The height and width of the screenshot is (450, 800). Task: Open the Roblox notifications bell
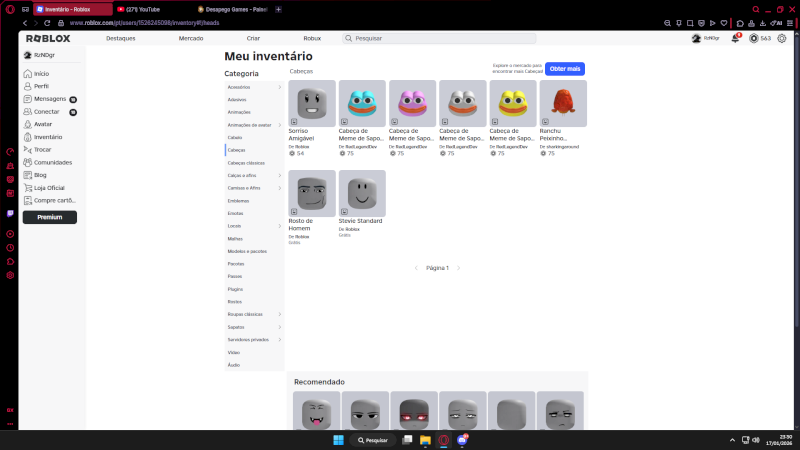tap(735, 38)
